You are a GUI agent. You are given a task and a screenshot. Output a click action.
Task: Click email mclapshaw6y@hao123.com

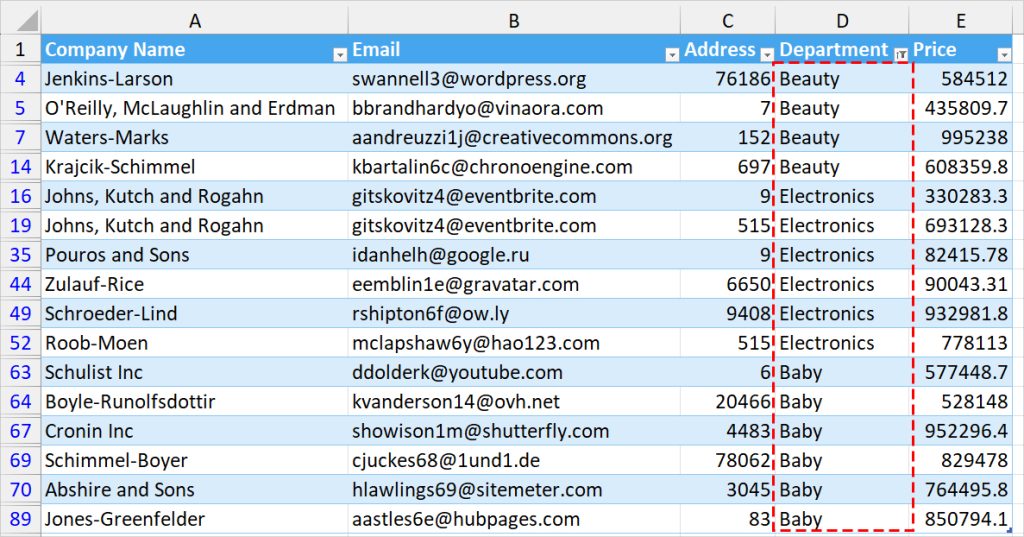click(475, 344)
